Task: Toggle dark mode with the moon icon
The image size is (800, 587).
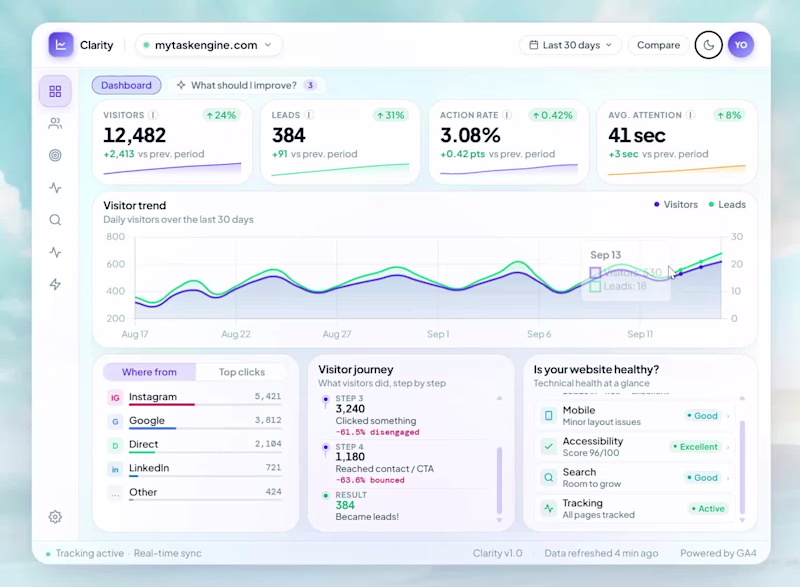Action: (x=708, y=45)
